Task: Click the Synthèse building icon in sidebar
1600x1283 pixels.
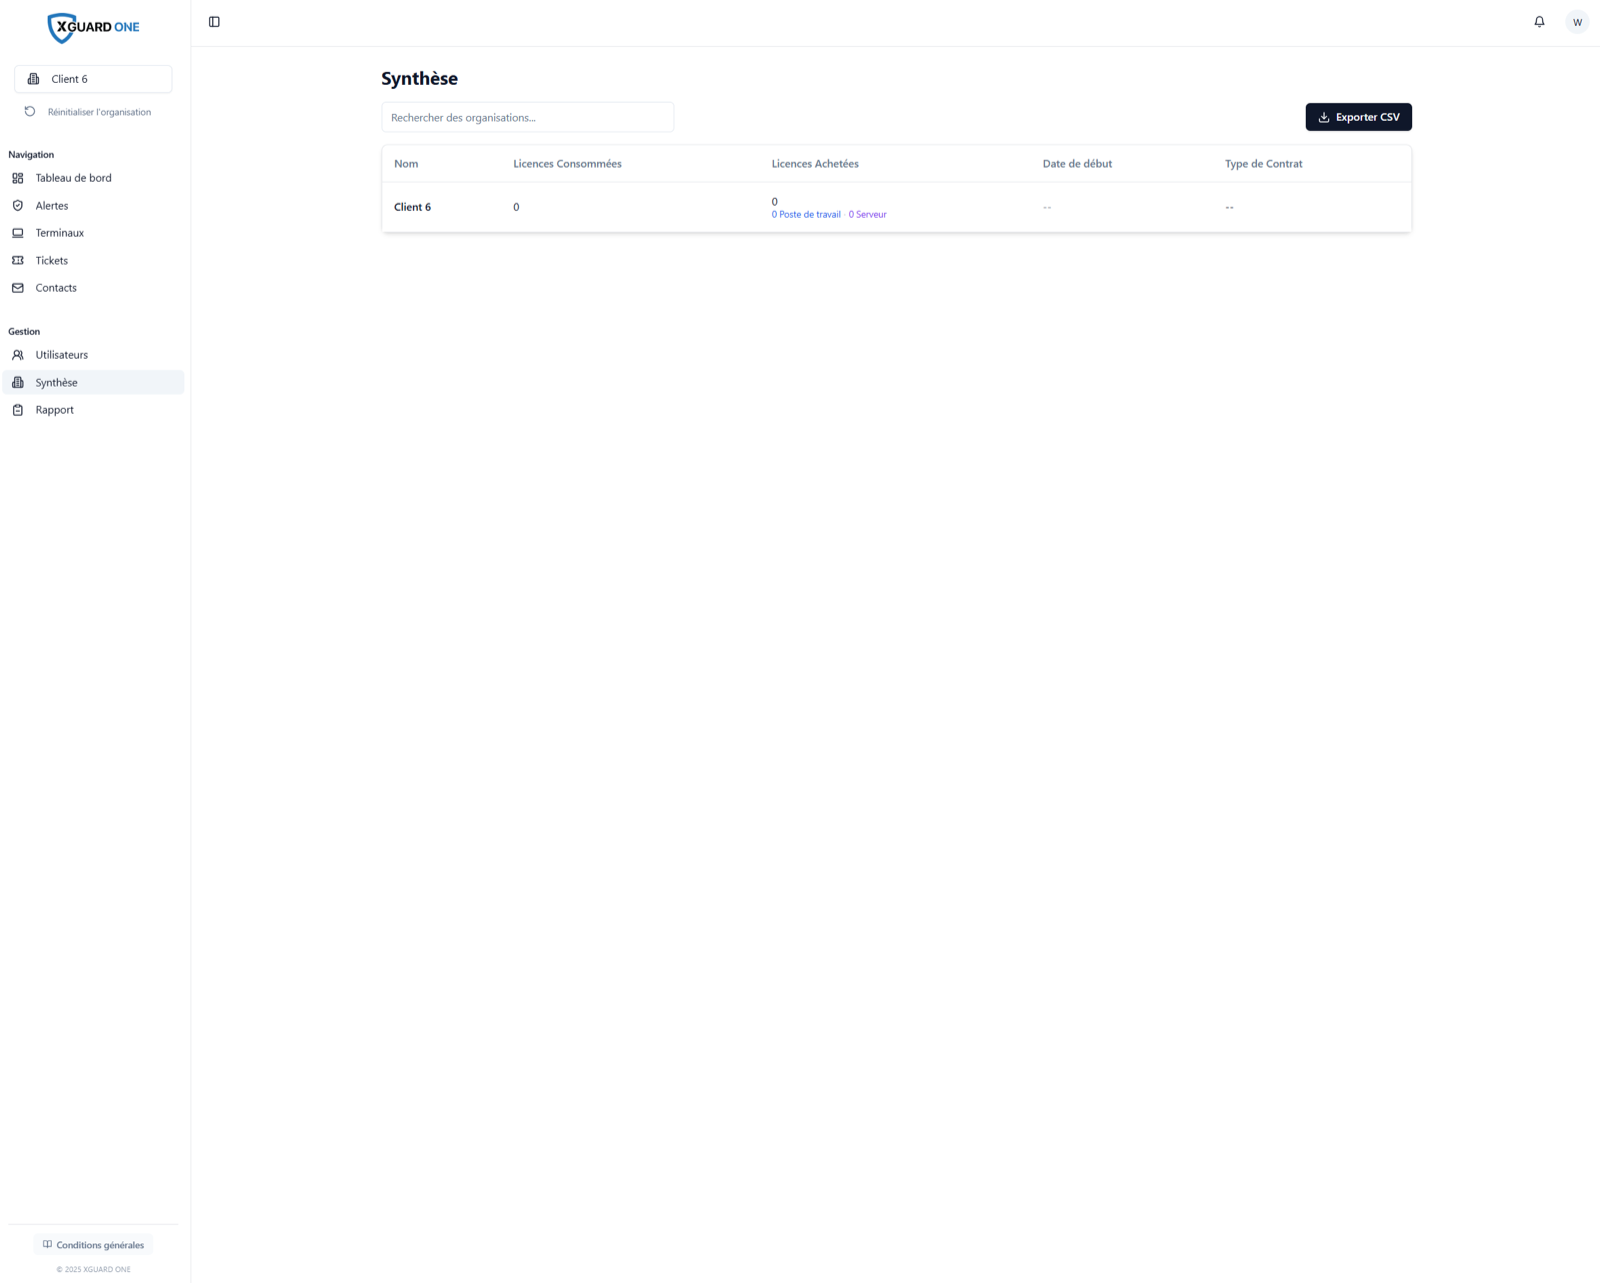Action: click(x=18, y=383)
